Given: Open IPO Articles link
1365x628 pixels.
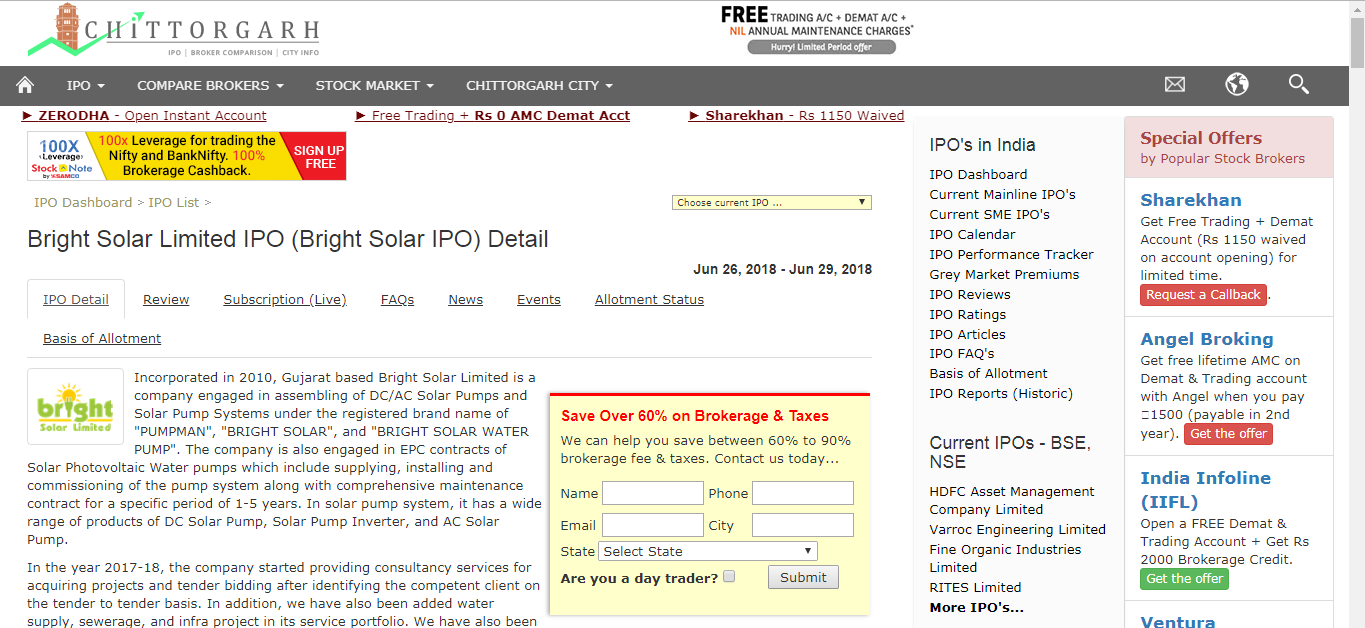Looking at the screenshot, I should click(967, 335).
